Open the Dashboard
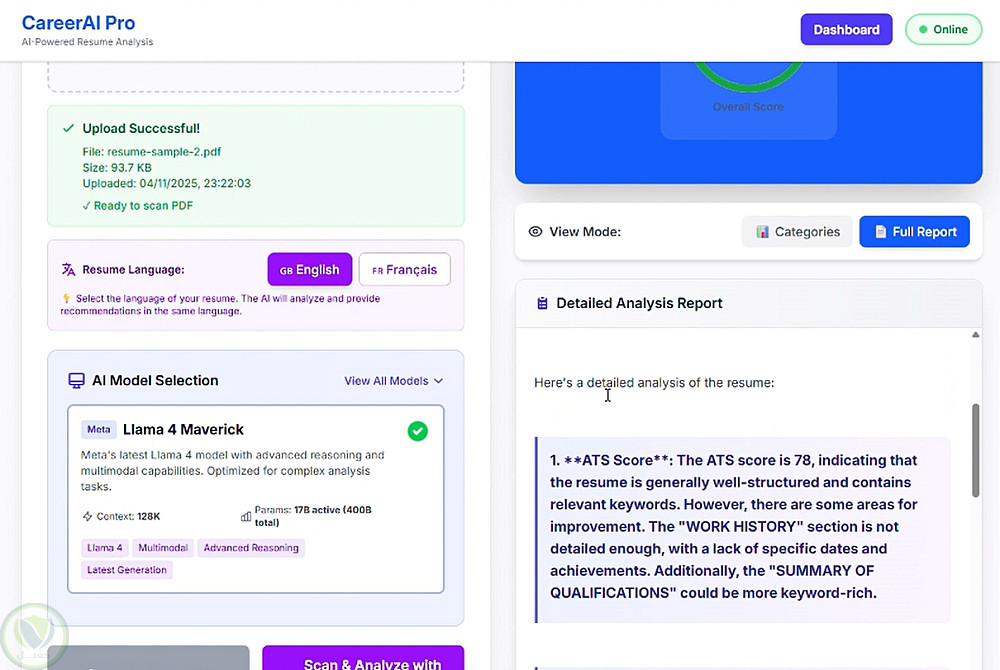This screenshot has height=670, width=1000. click(x=846, y=29)
